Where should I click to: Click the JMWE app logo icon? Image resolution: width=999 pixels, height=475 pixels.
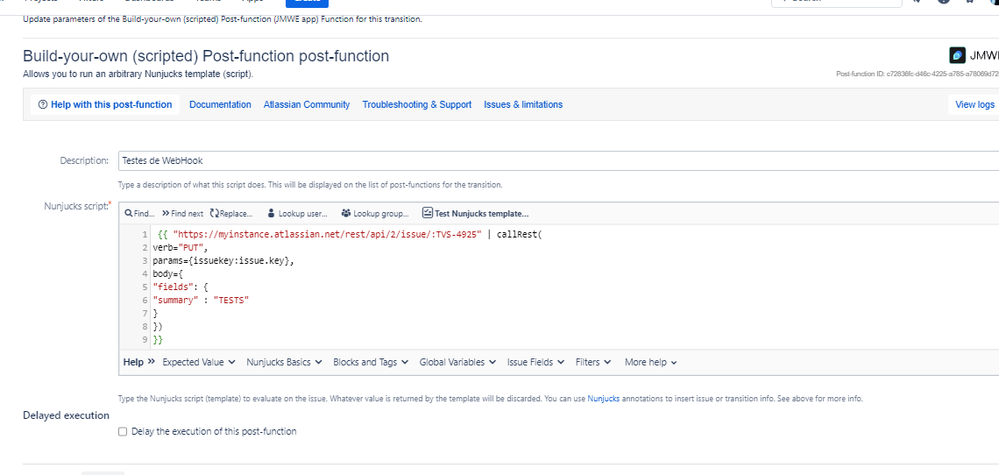(x=957, y=55)
